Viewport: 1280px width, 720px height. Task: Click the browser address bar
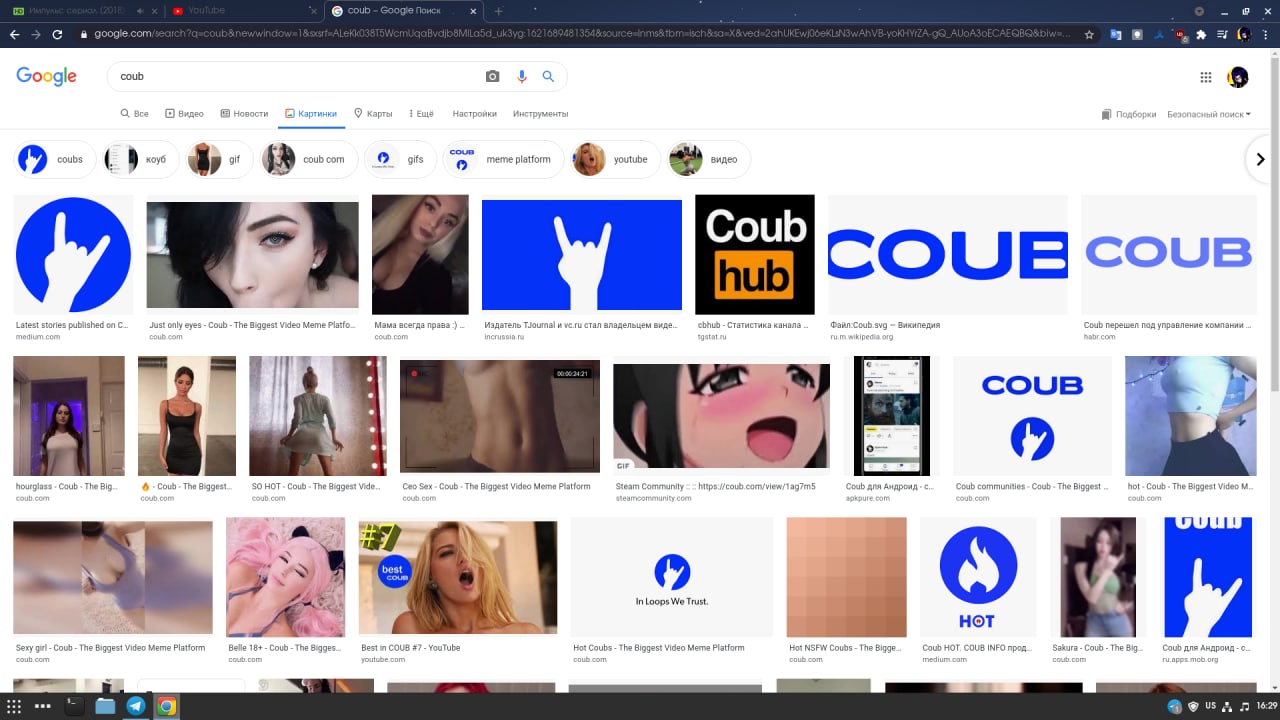pyautogui.click(x=582, y=34)
